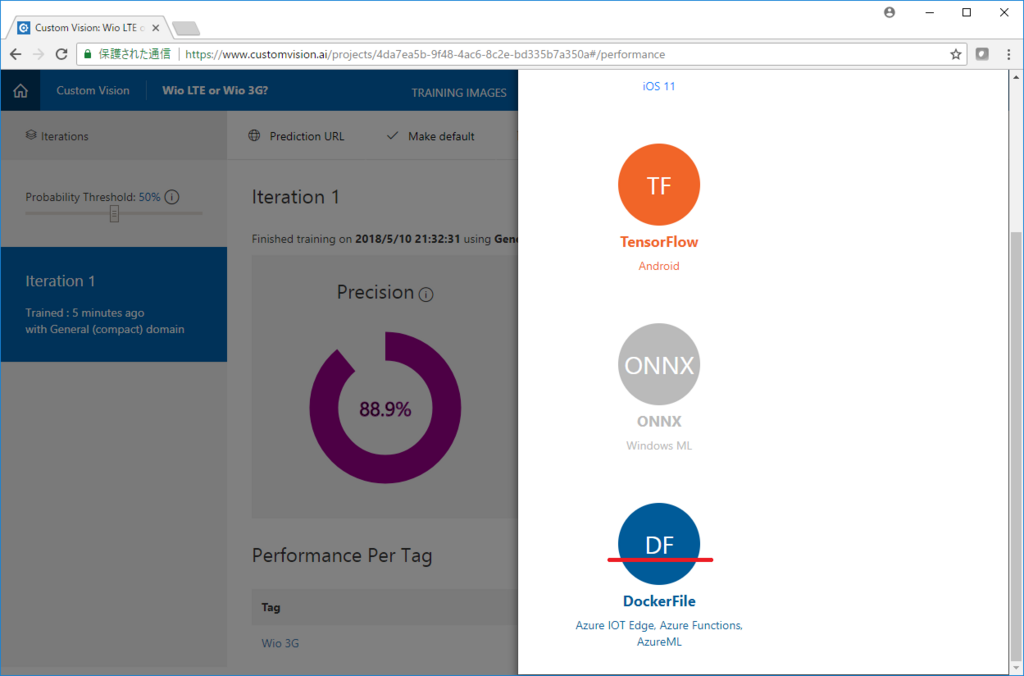The width and height of the screenshot is (1024, 676).
Task: Open the TRAINING IMAGES tab
Action: tap(458, 93)
